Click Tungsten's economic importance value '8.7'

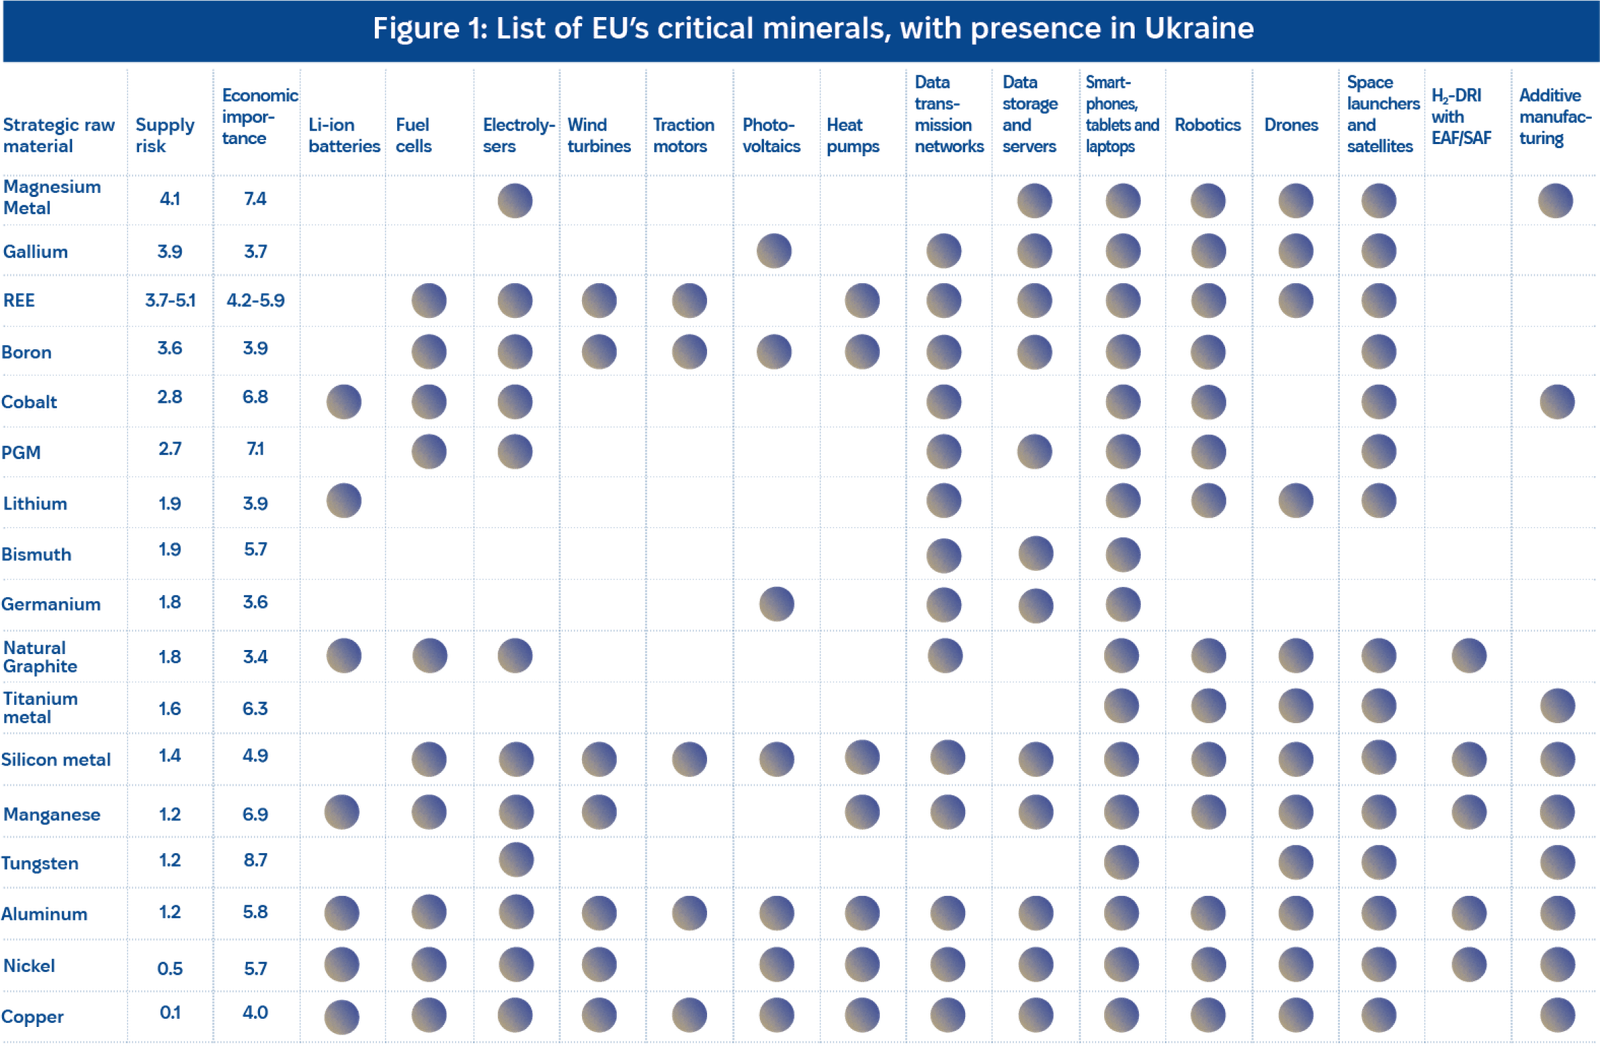click(255, 860)
